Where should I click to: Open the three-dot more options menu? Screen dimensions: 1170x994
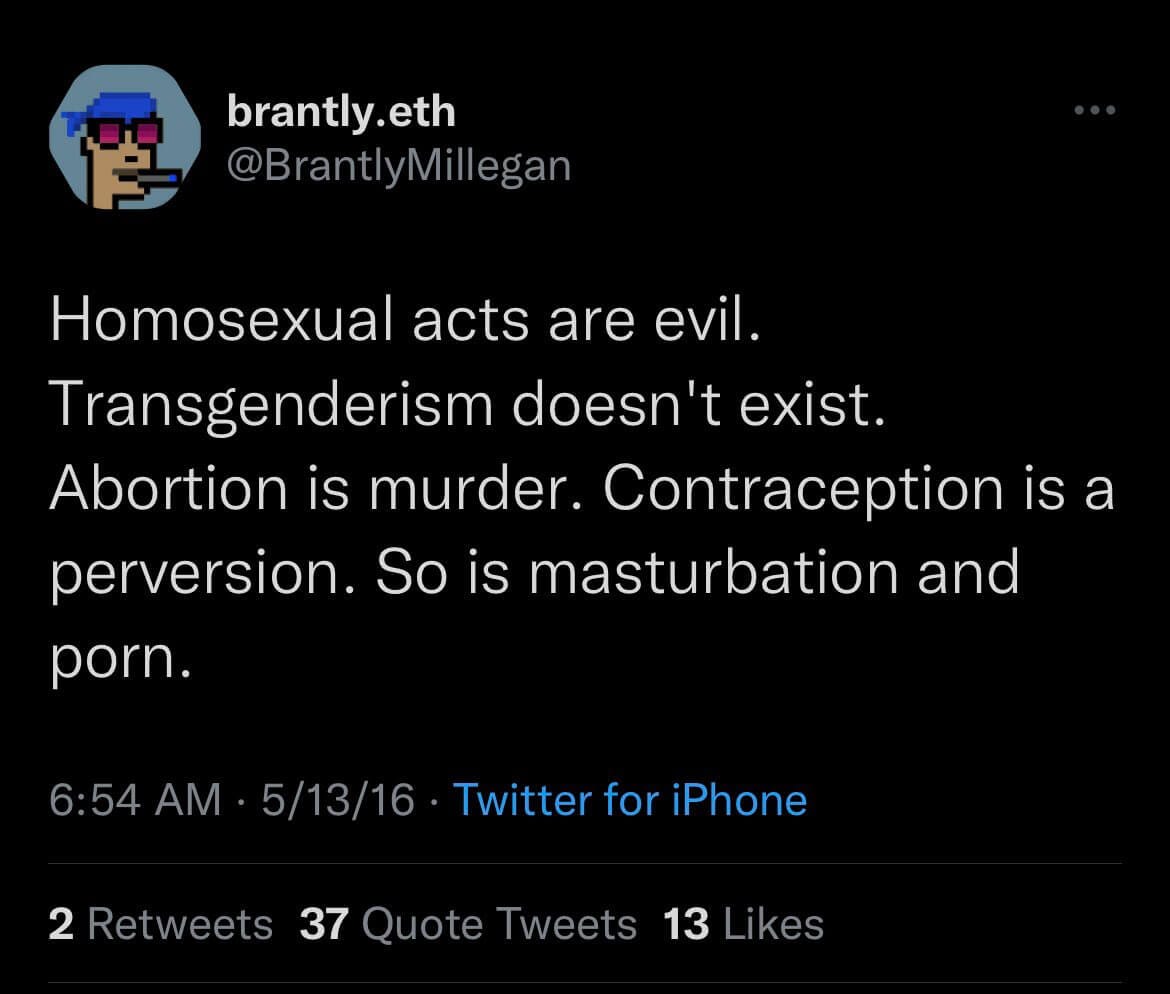(1093, 110)
